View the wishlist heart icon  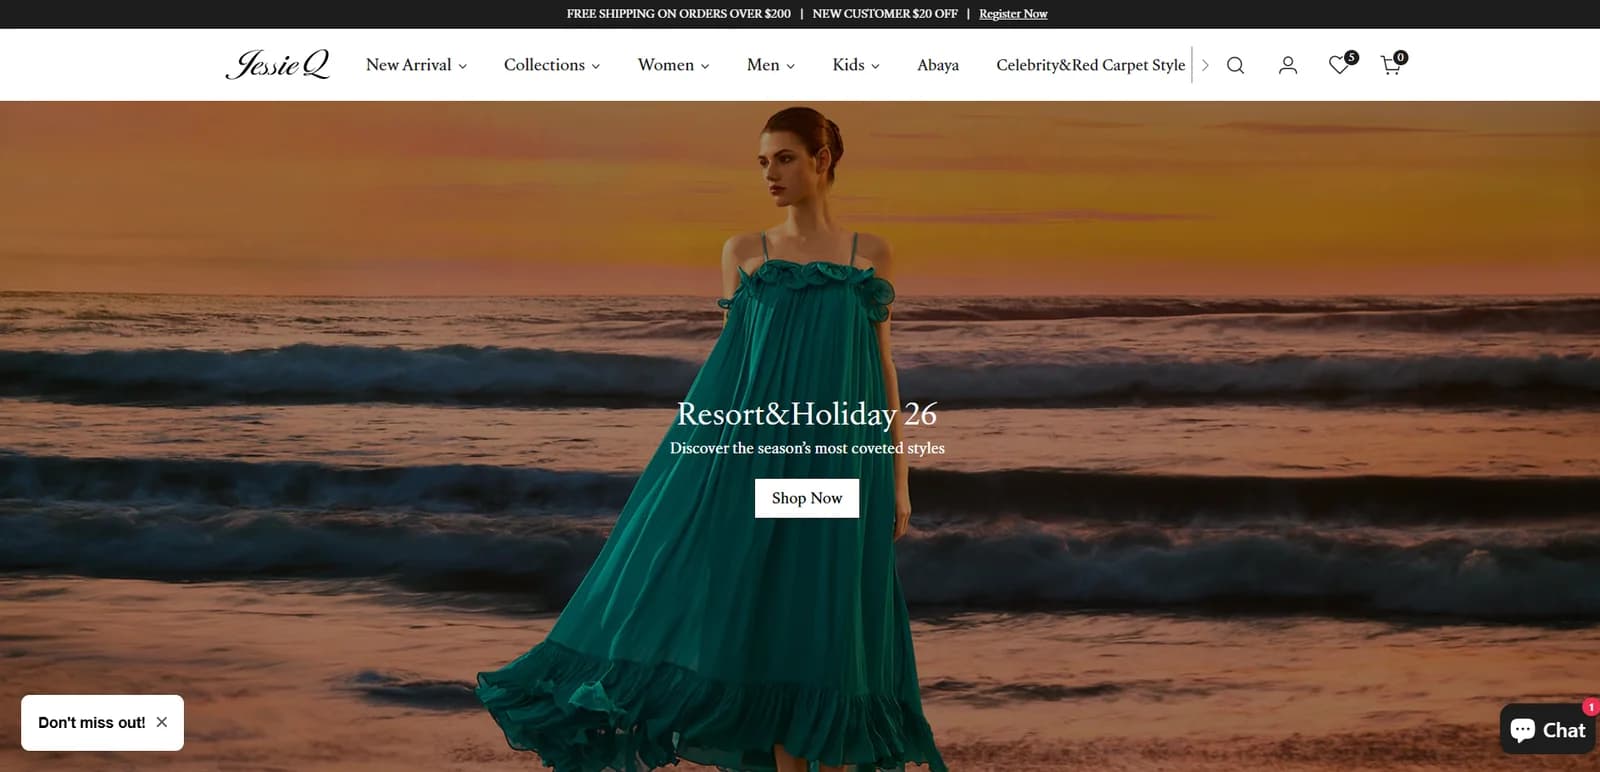[x=1341, y=64]
